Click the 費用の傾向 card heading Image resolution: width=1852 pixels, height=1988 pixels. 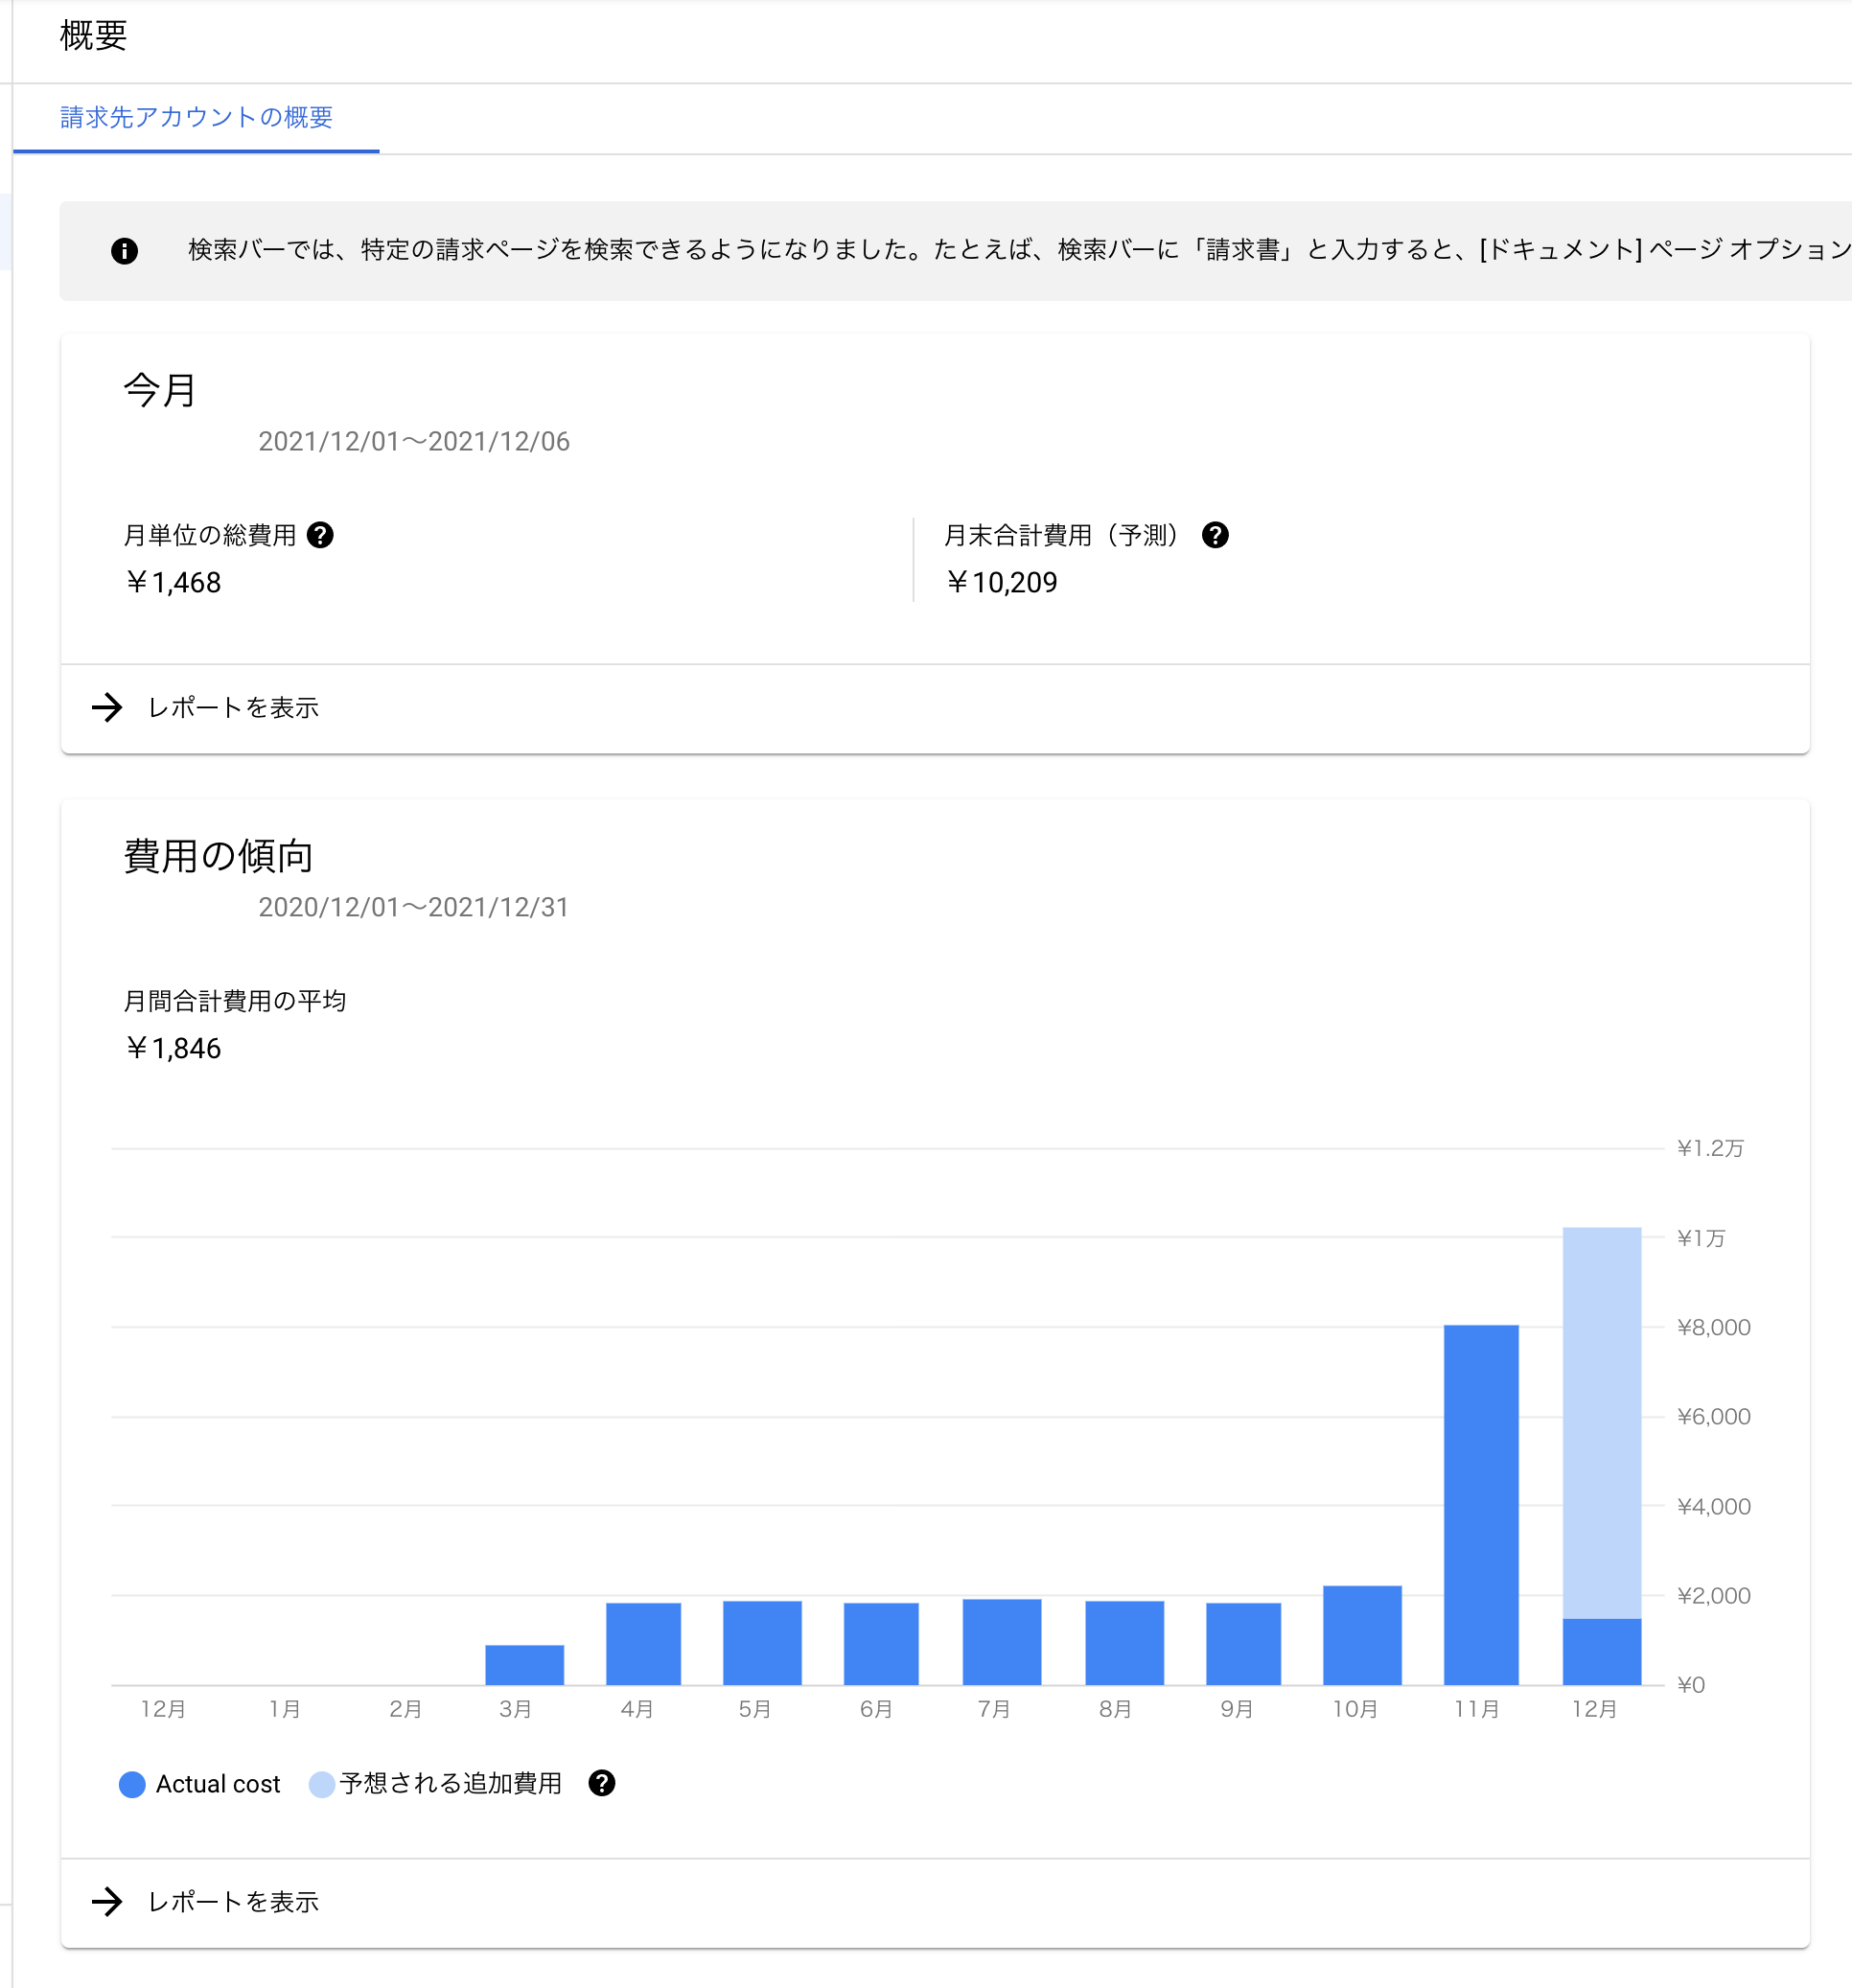pyautogui.click(x=218, y=856)
